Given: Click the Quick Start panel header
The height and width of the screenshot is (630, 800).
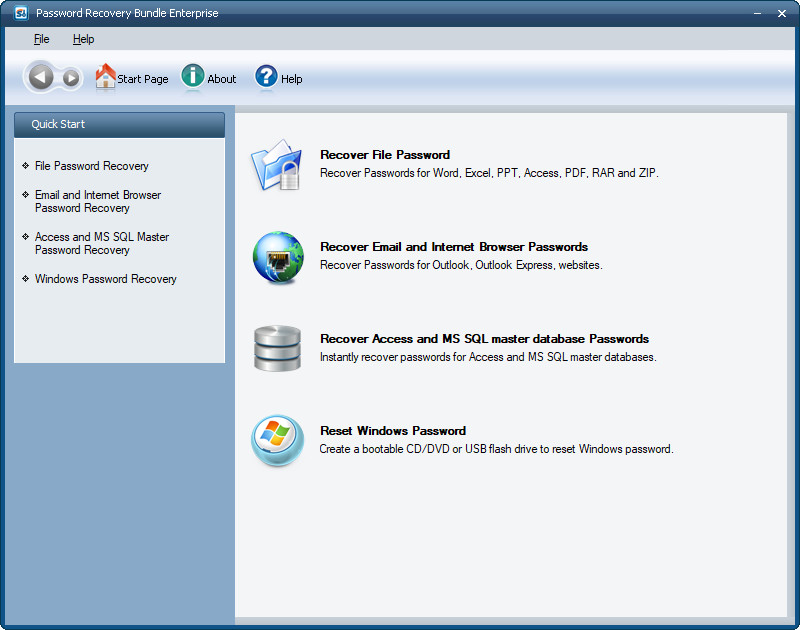Looking at the screenshot, I should [119, 125].
